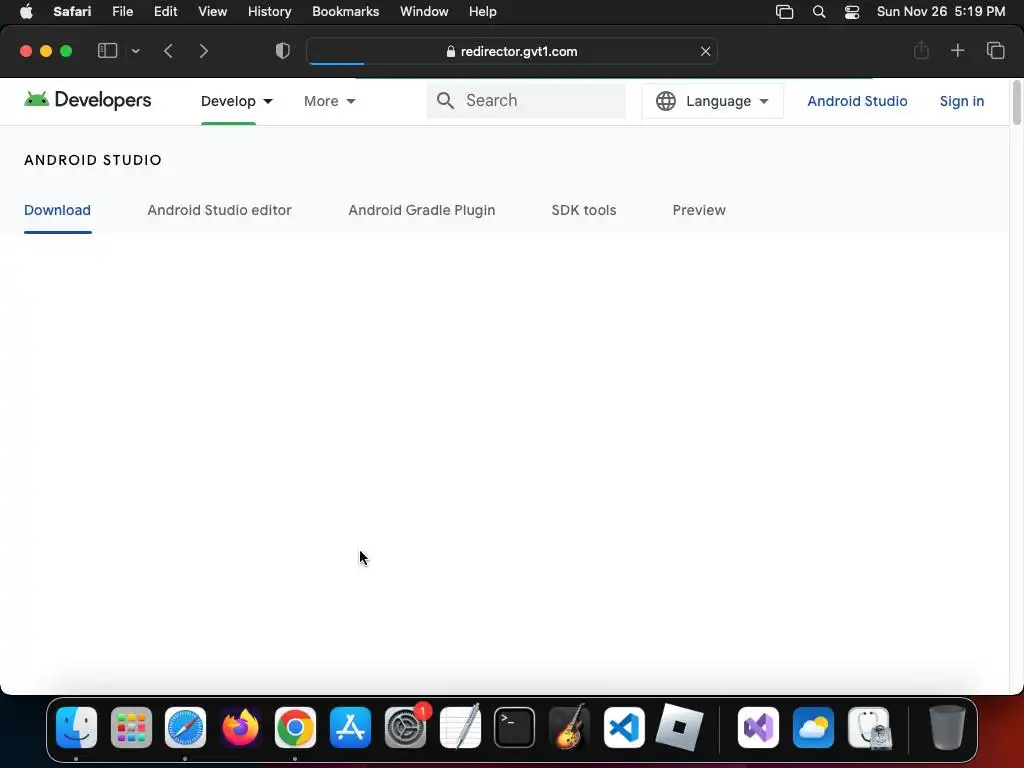Click the date and time in menu bar
The height and width of the screenshot is (768, 1024).
940,12
